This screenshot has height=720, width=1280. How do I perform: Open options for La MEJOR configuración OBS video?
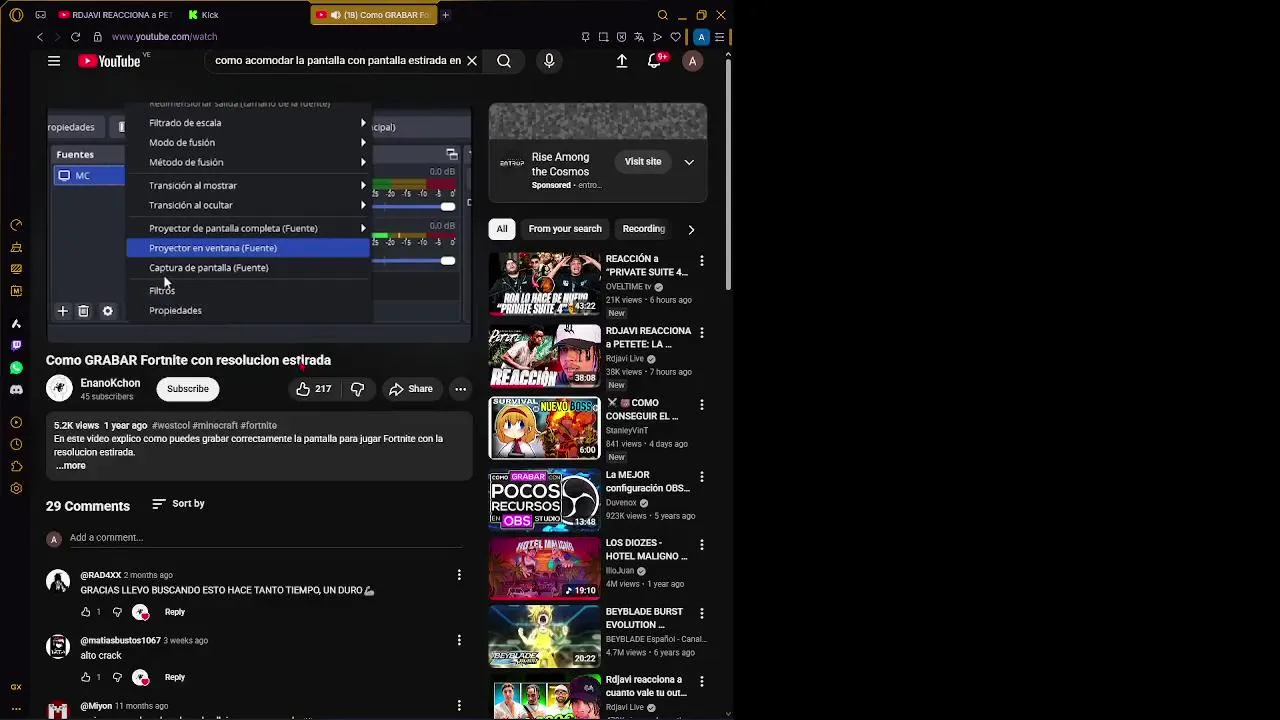click(701, 477)
